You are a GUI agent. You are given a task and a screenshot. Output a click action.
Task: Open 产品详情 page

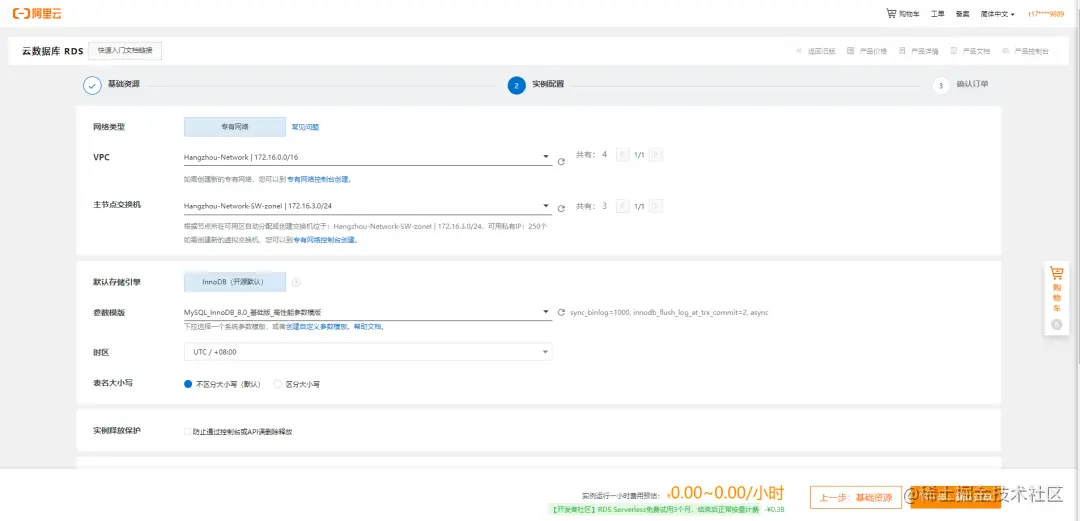(x=919, y=51)
